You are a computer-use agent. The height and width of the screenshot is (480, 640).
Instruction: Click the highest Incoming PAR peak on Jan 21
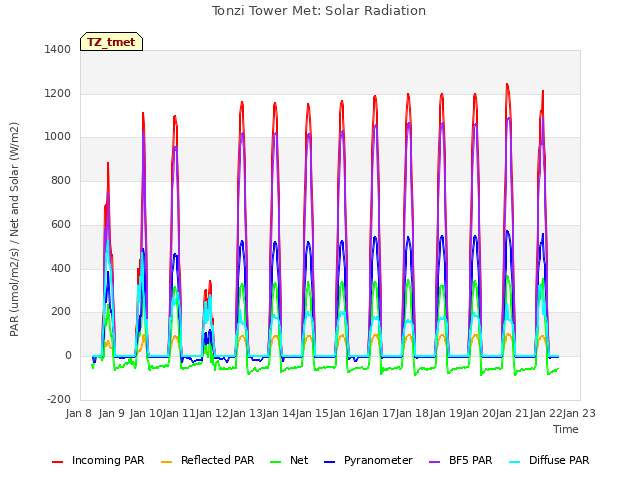507,85
